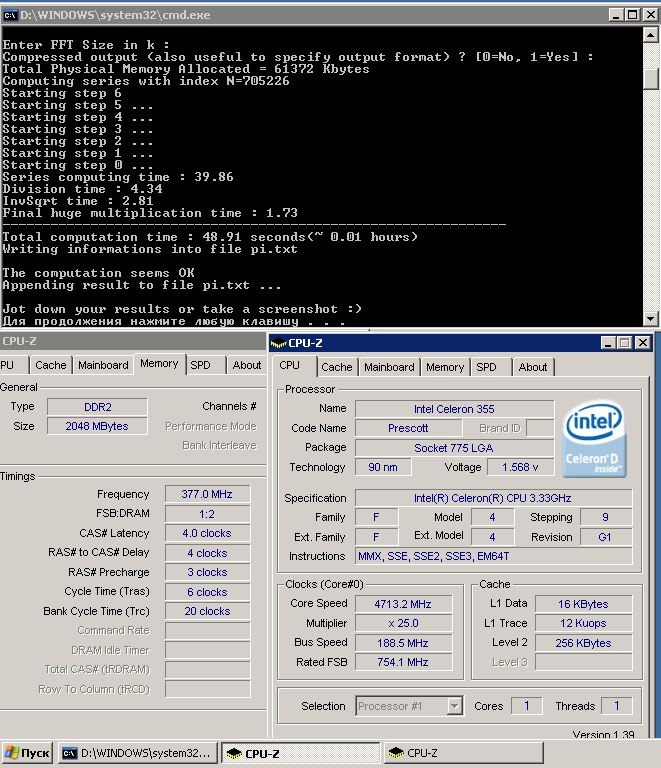
Task: Switch to the Memory tab in left CPU-Z
Action: [x=159, y=364]
